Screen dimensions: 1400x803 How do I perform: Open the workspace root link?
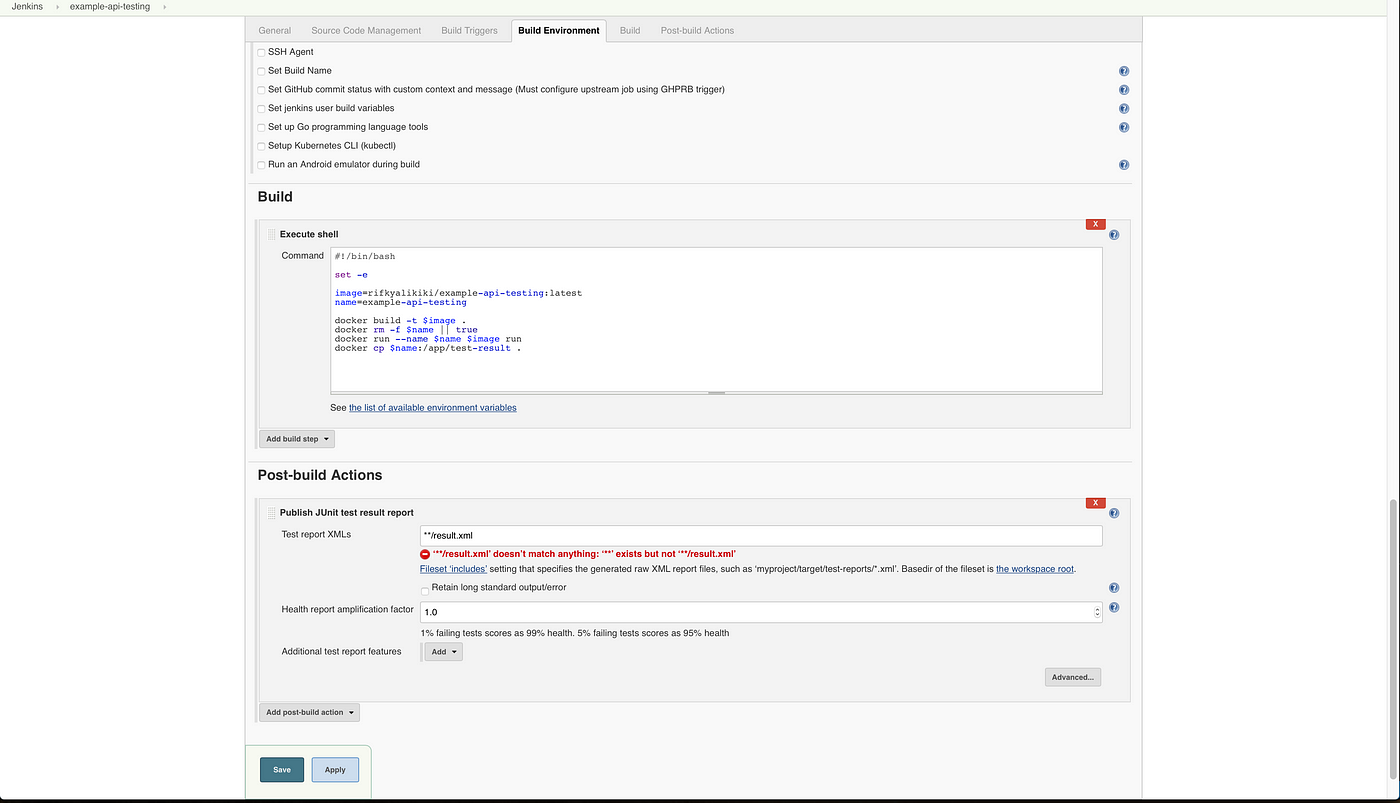point(1035,569)
